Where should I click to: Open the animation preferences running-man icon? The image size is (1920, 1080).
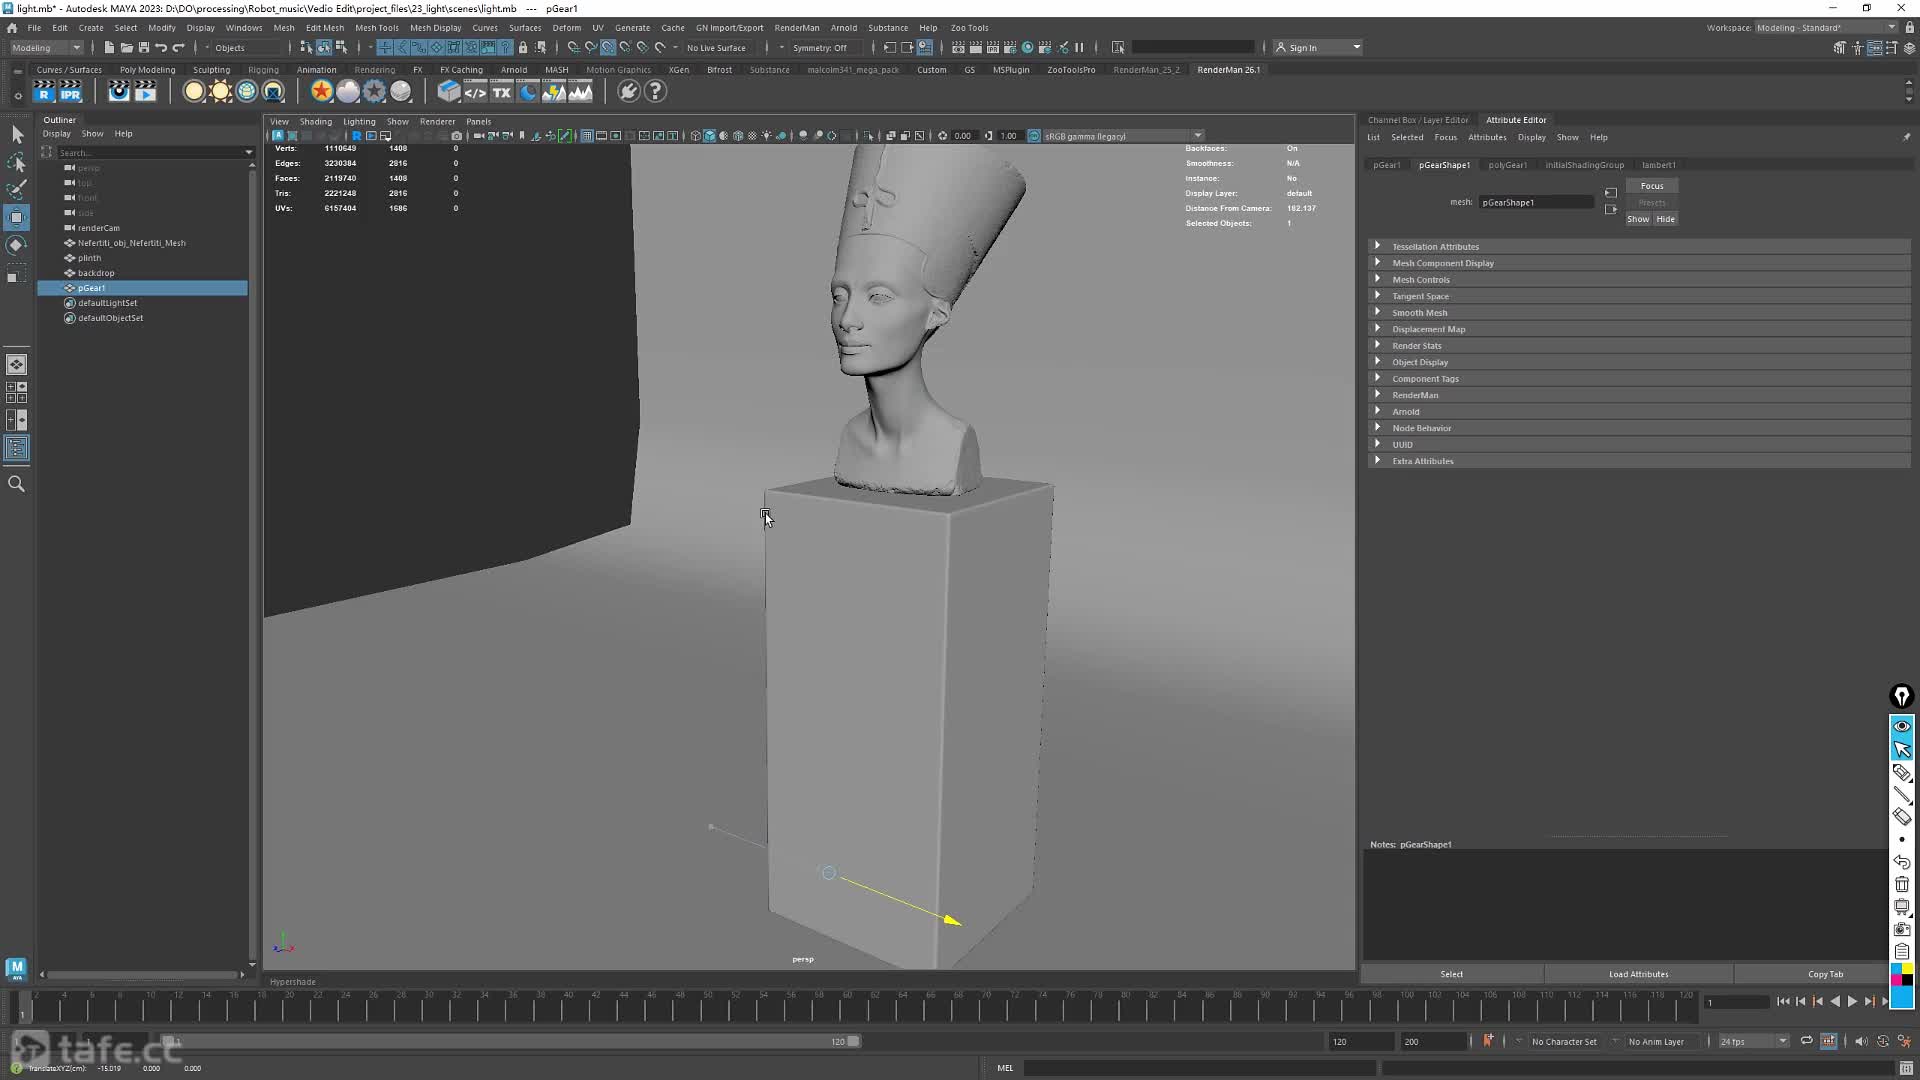click(1904, 1041)
